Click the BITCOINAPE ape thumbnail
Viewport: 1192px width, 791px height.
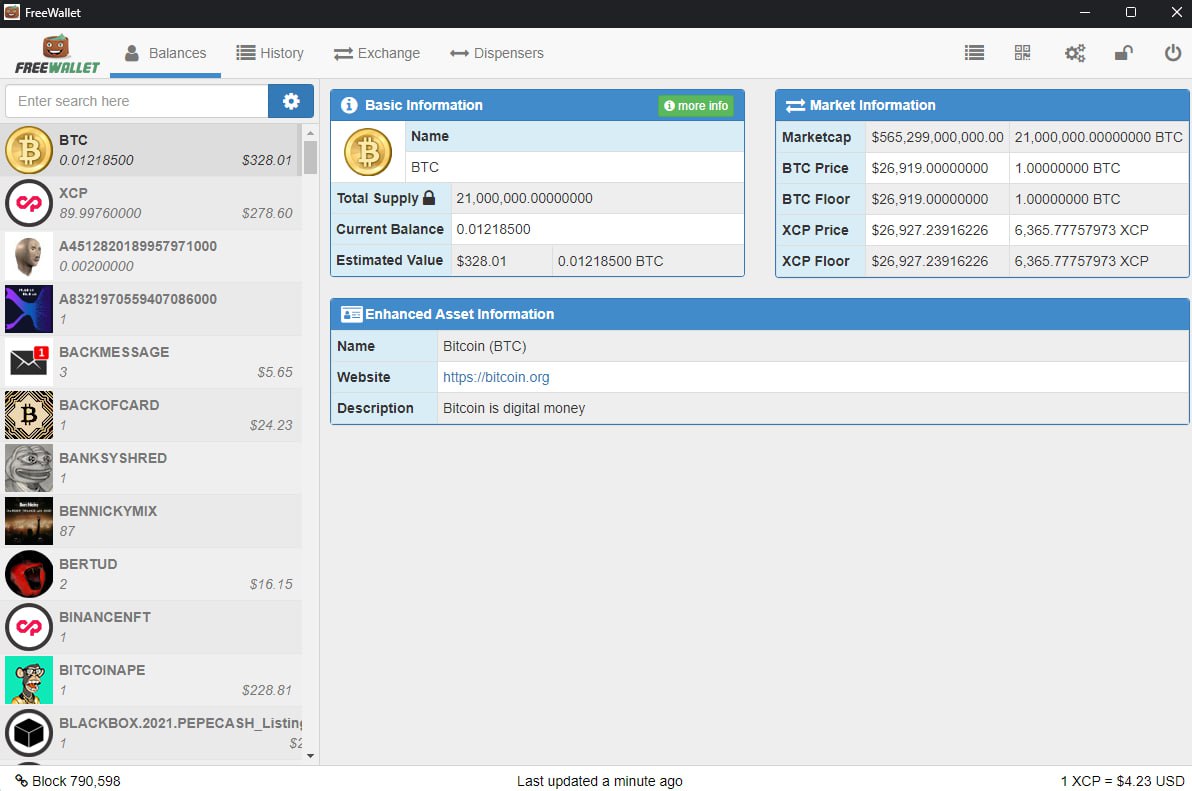pos(29,680)
